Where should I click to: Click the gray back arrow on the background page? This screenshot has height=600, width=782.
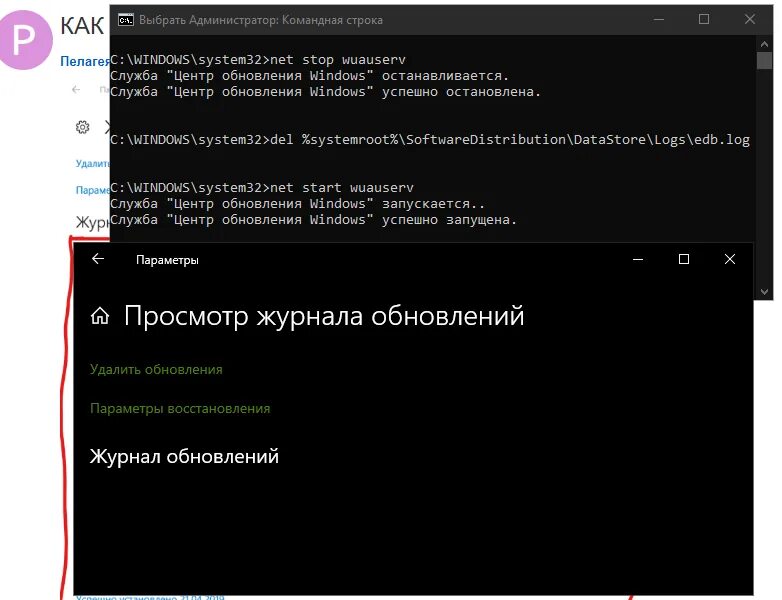point(76,90)
